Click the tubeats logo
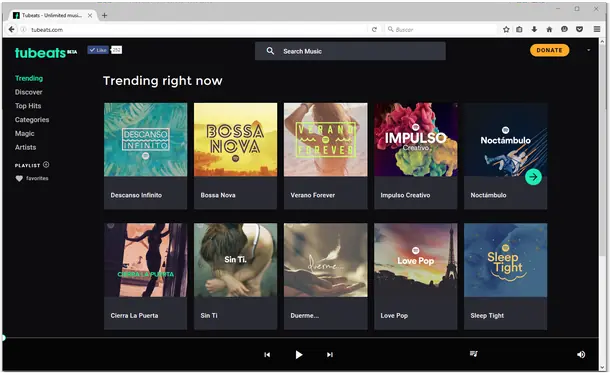The image size is (610, 375). point(46,53)
